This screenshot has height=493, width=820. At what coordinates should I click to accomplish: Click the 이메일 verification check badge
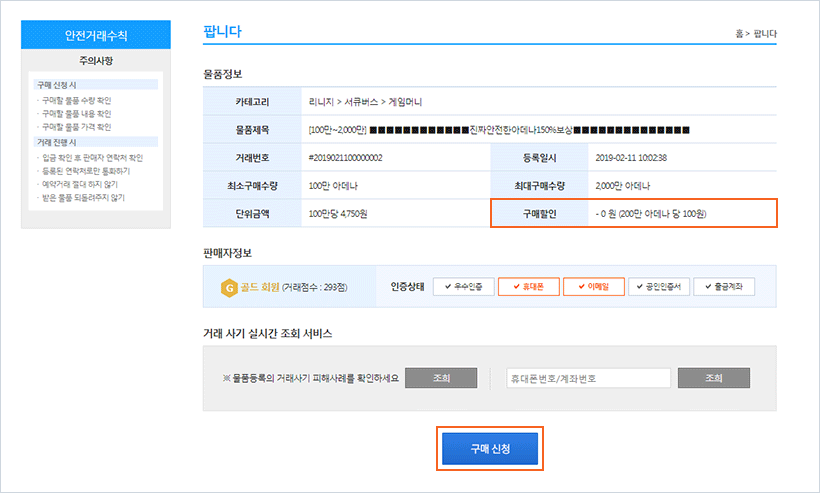(594, 286)
